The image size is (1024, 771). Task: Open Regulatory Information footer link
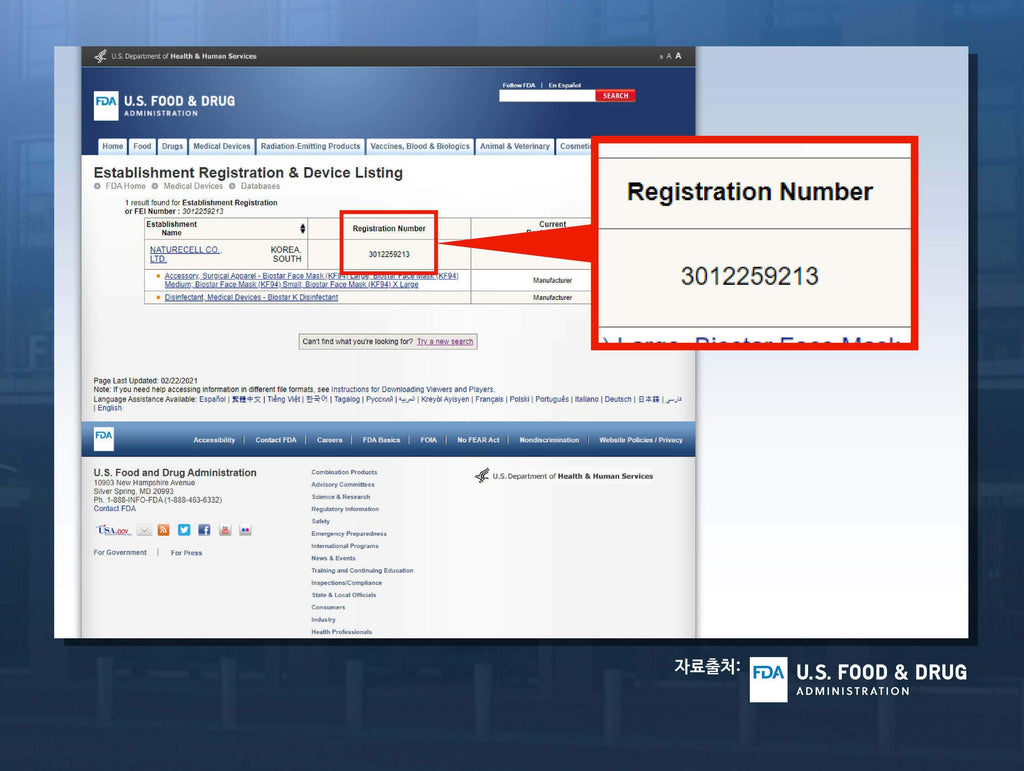(345, 509)
